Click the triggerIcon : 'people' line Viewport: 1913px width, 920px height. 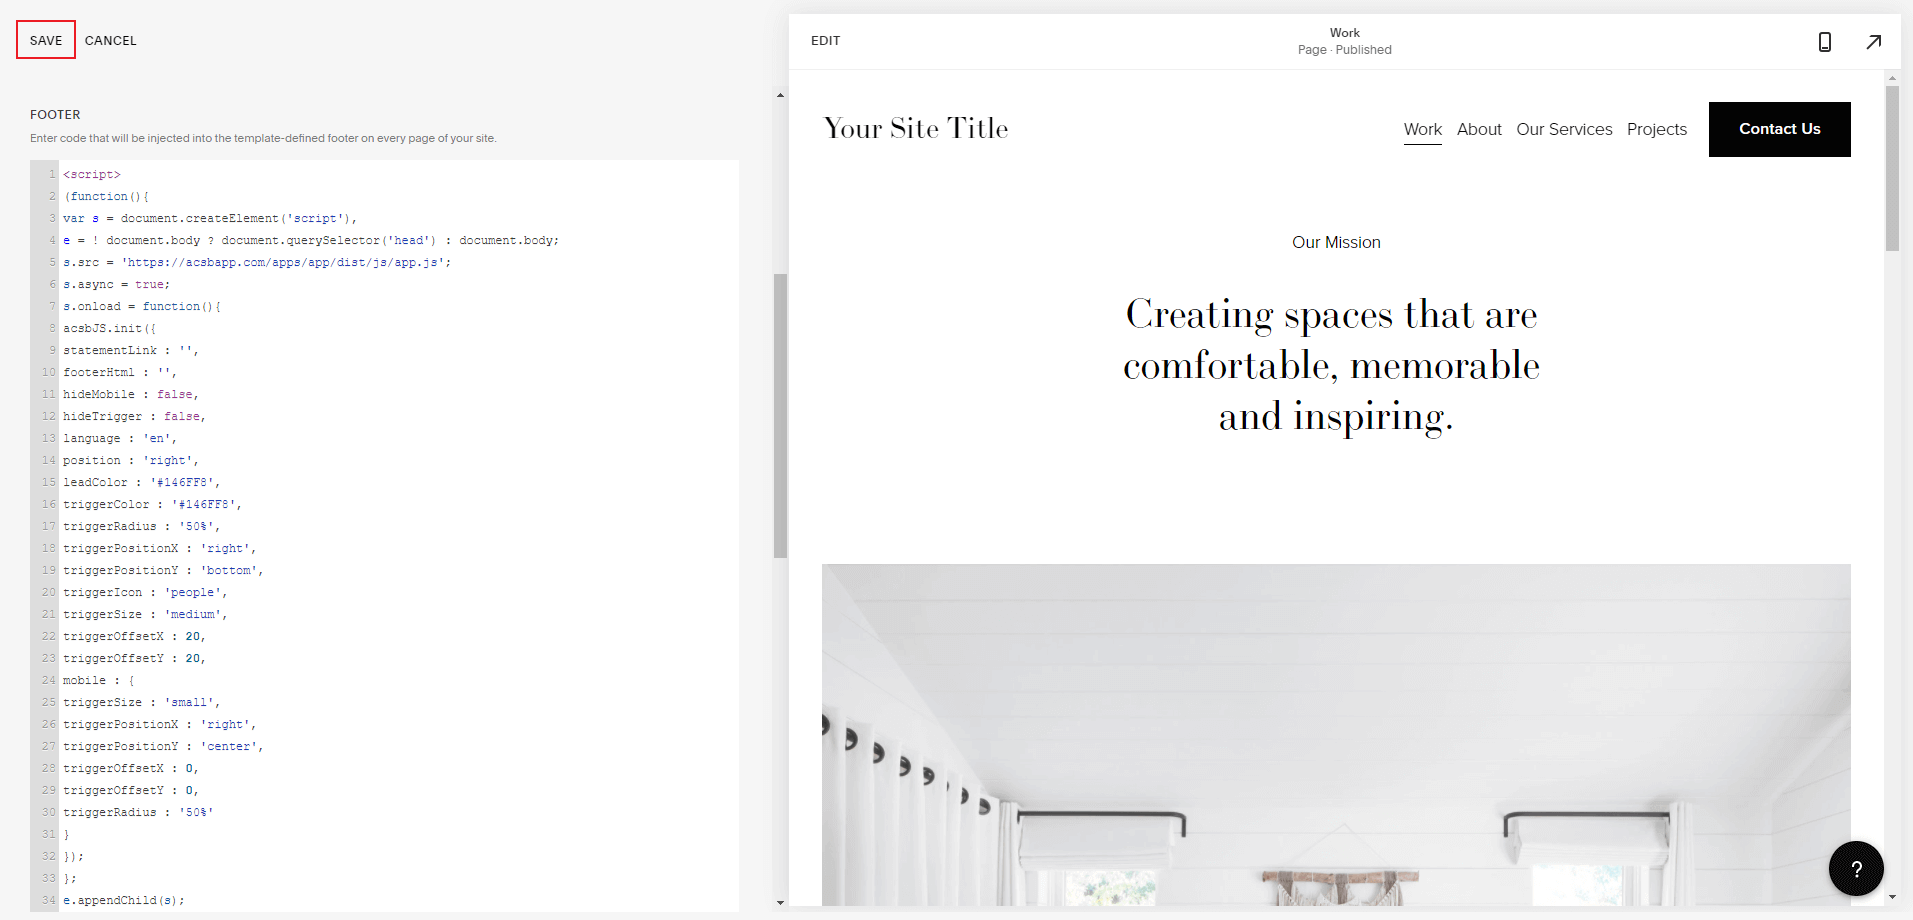pyautogui.click(x=146, y=592)
